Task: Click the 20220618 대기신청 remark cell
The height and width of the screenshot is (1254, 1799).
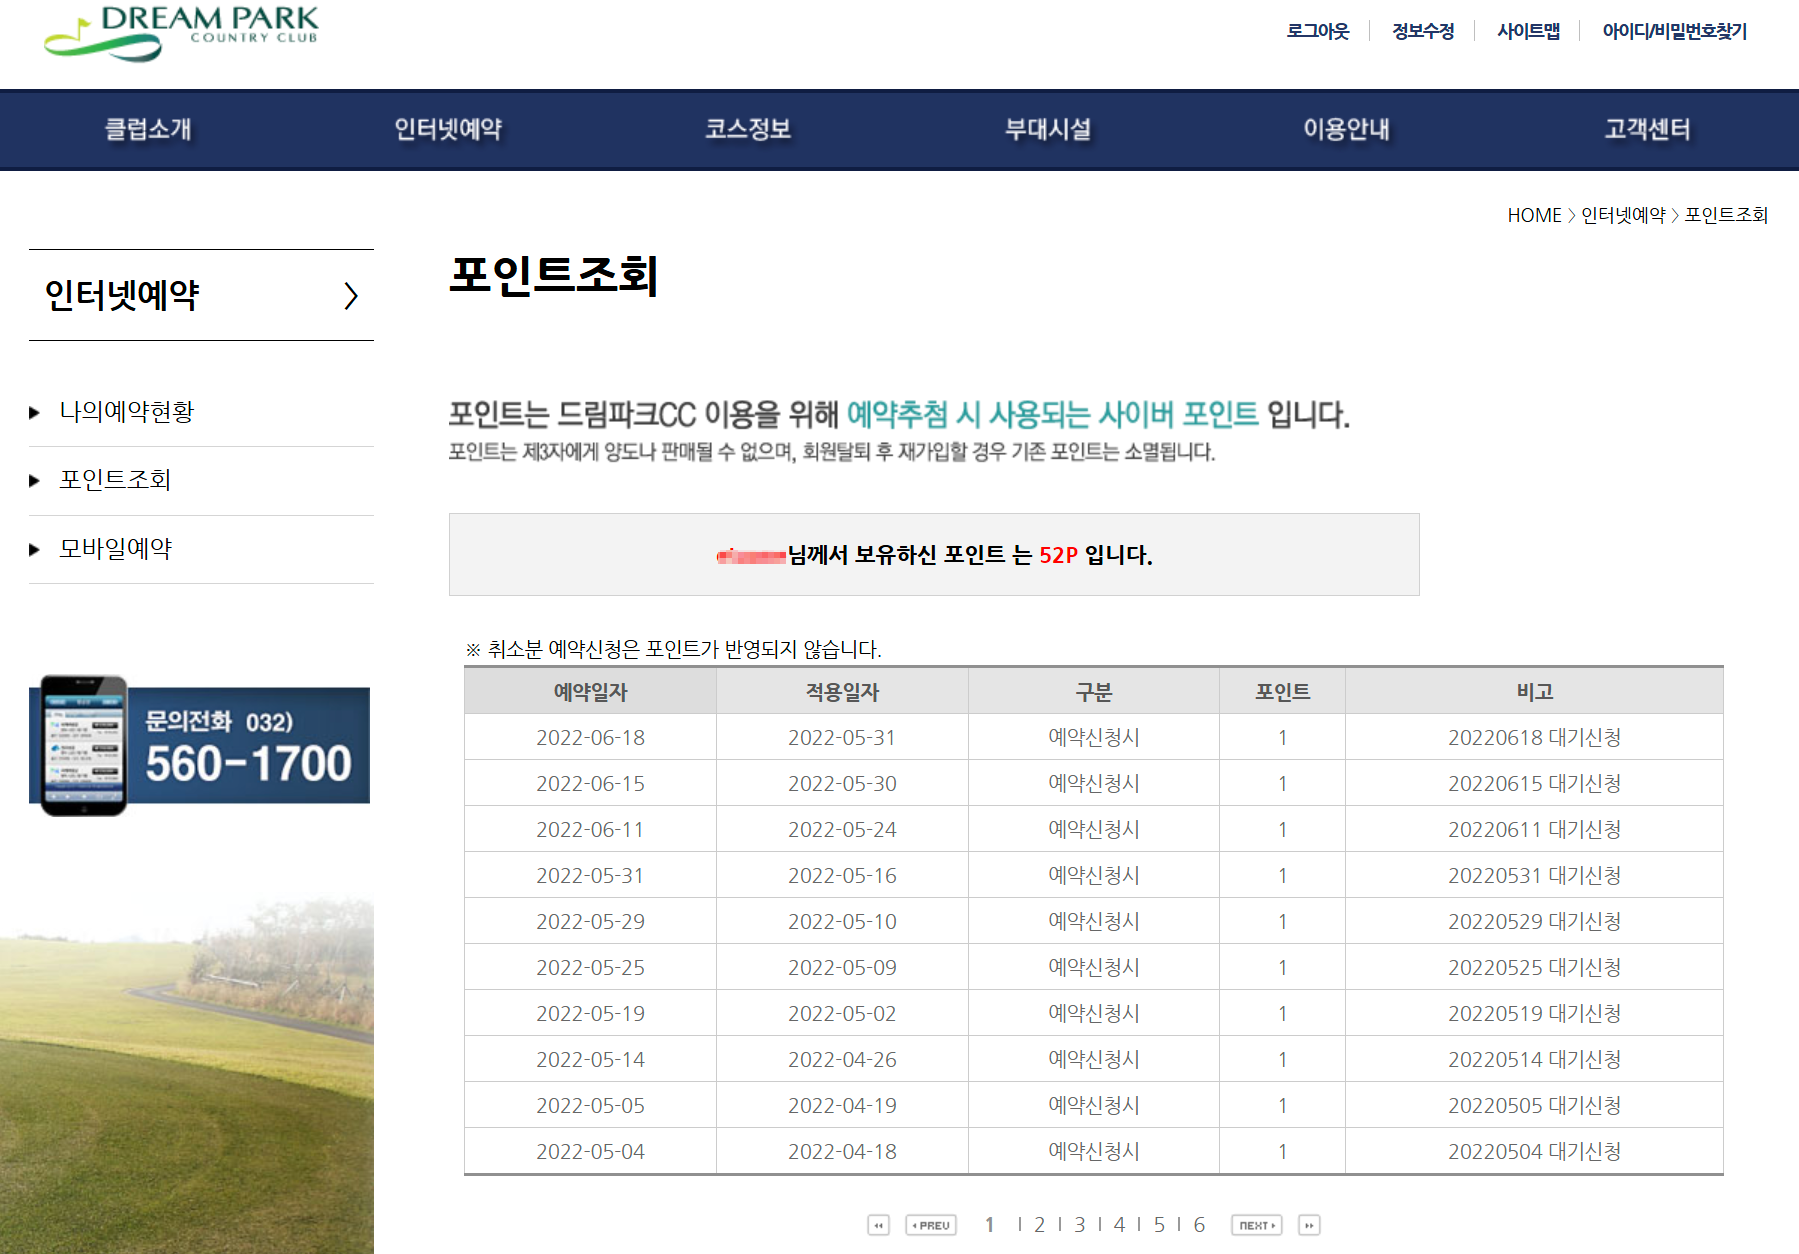Action: tap(1535, 738)
